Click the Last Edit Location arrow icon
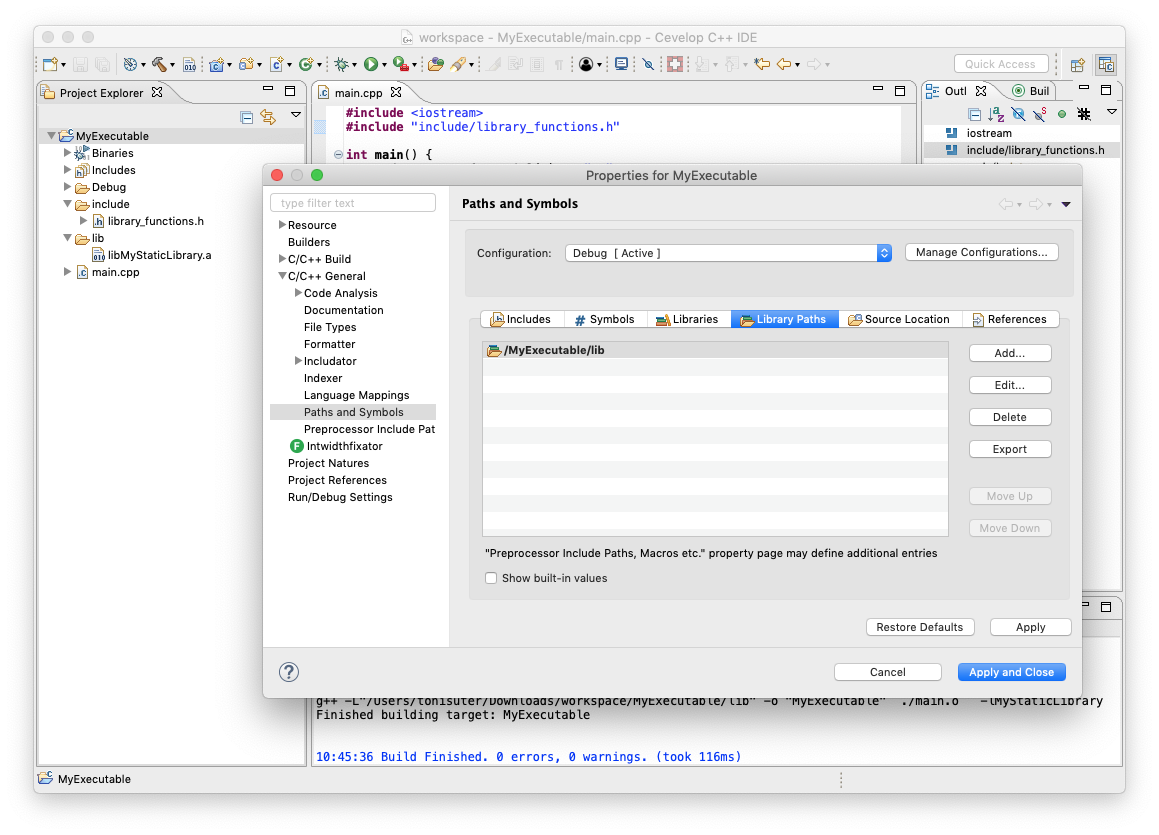The image size is (1159, 835). (x=761, y=64)
